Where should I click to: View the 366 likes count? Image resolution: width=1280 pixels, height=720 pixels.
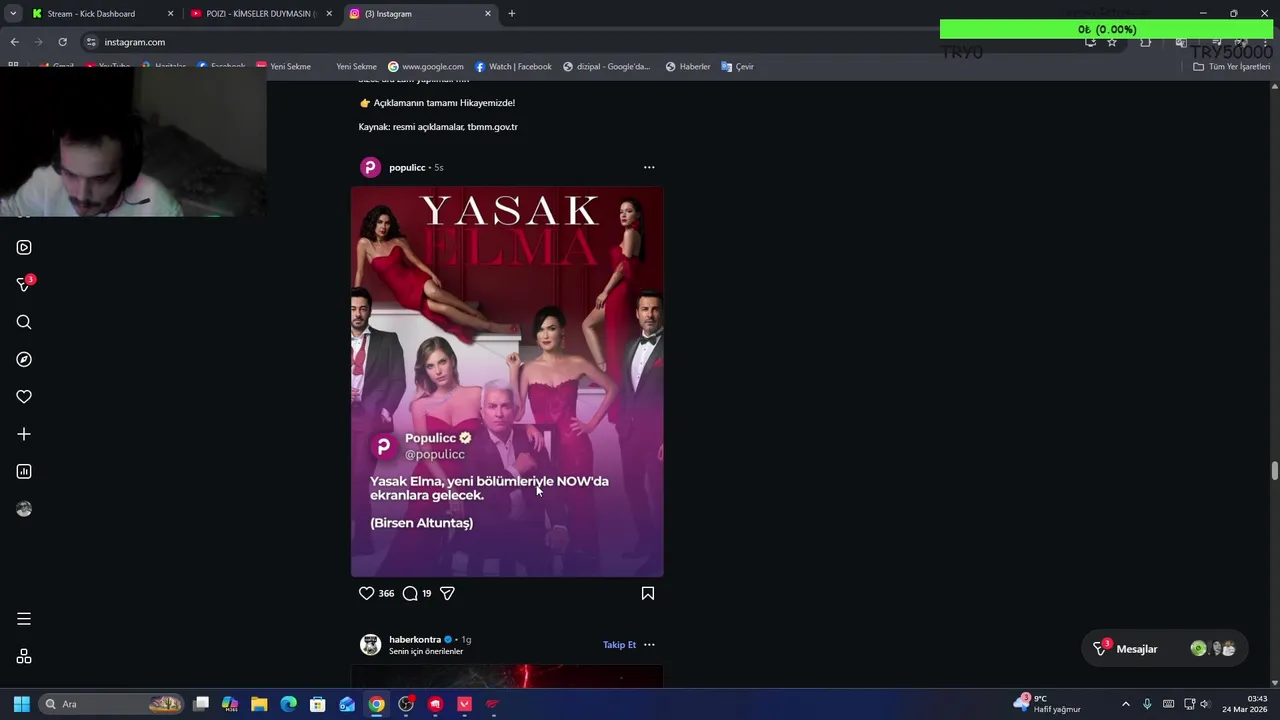click(386, 593)
